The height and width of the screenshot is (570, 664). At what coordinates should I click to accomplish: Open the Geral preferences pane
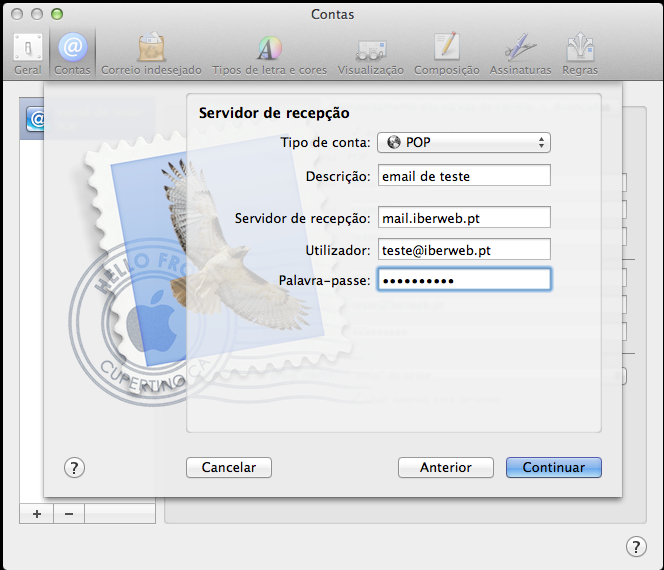tap(27, 54)
